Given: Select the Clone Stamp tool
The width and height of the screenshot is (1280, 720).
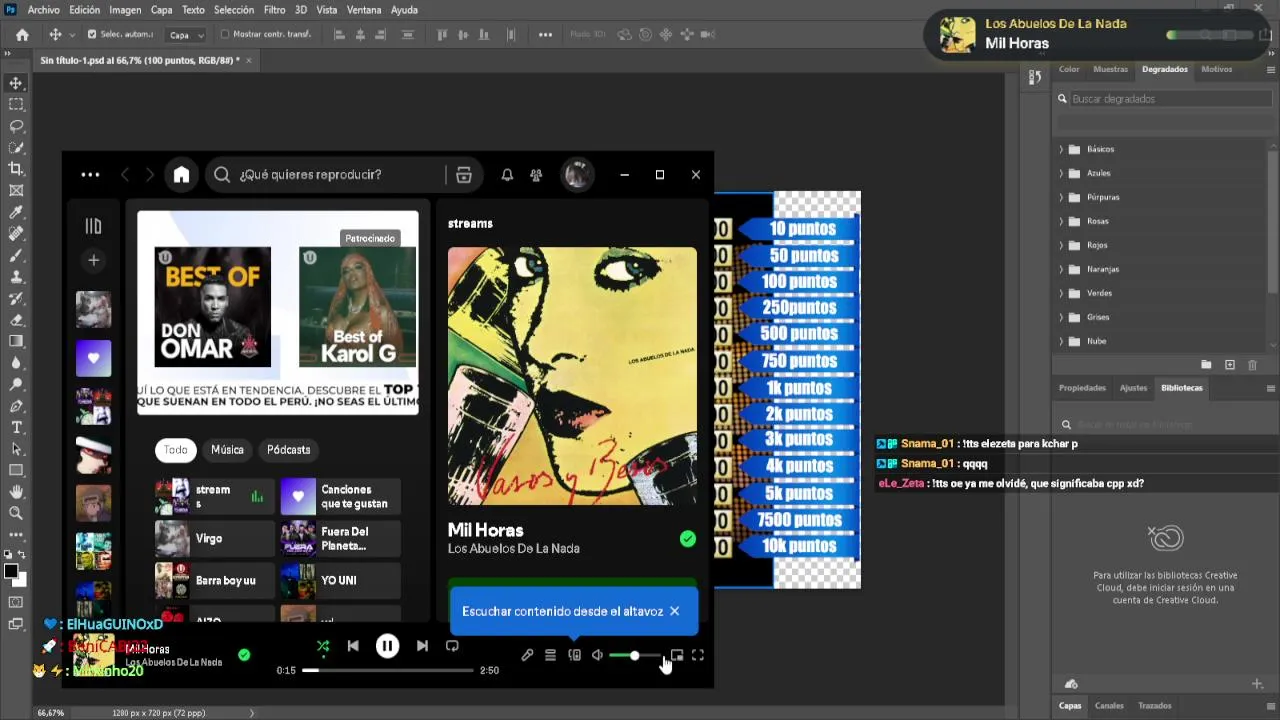Looking at the screenshot, I should point(16,277).
